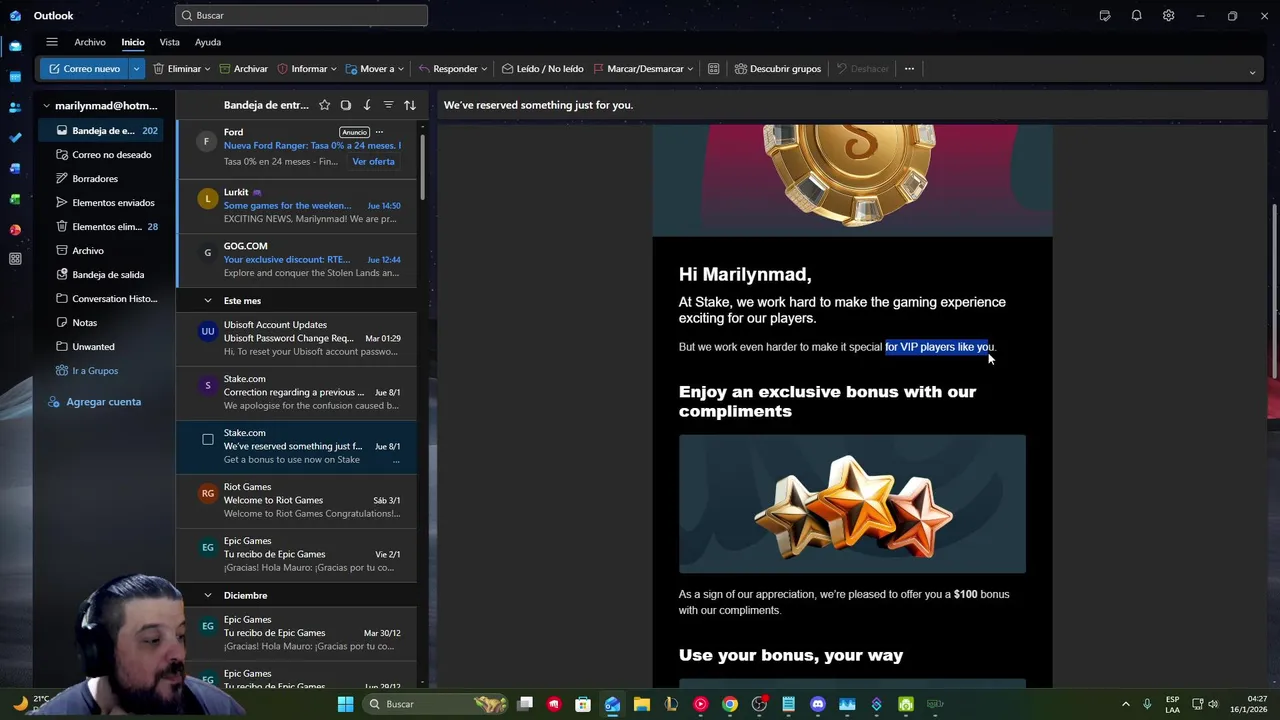The width and height of the screenshot is (1280, 720).
Task: Open the message list filter icon
Action: point(388,105)
